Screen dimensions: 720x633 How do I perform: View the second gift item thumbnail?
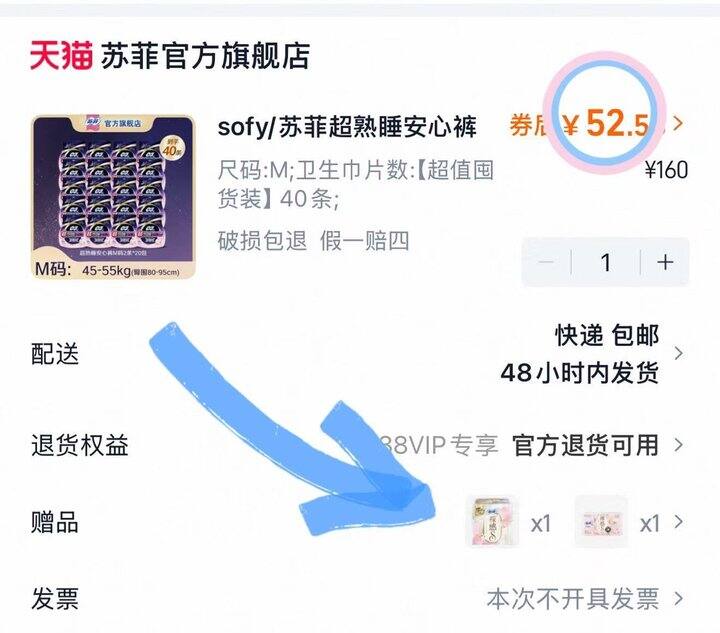click(x=602, y=521)
